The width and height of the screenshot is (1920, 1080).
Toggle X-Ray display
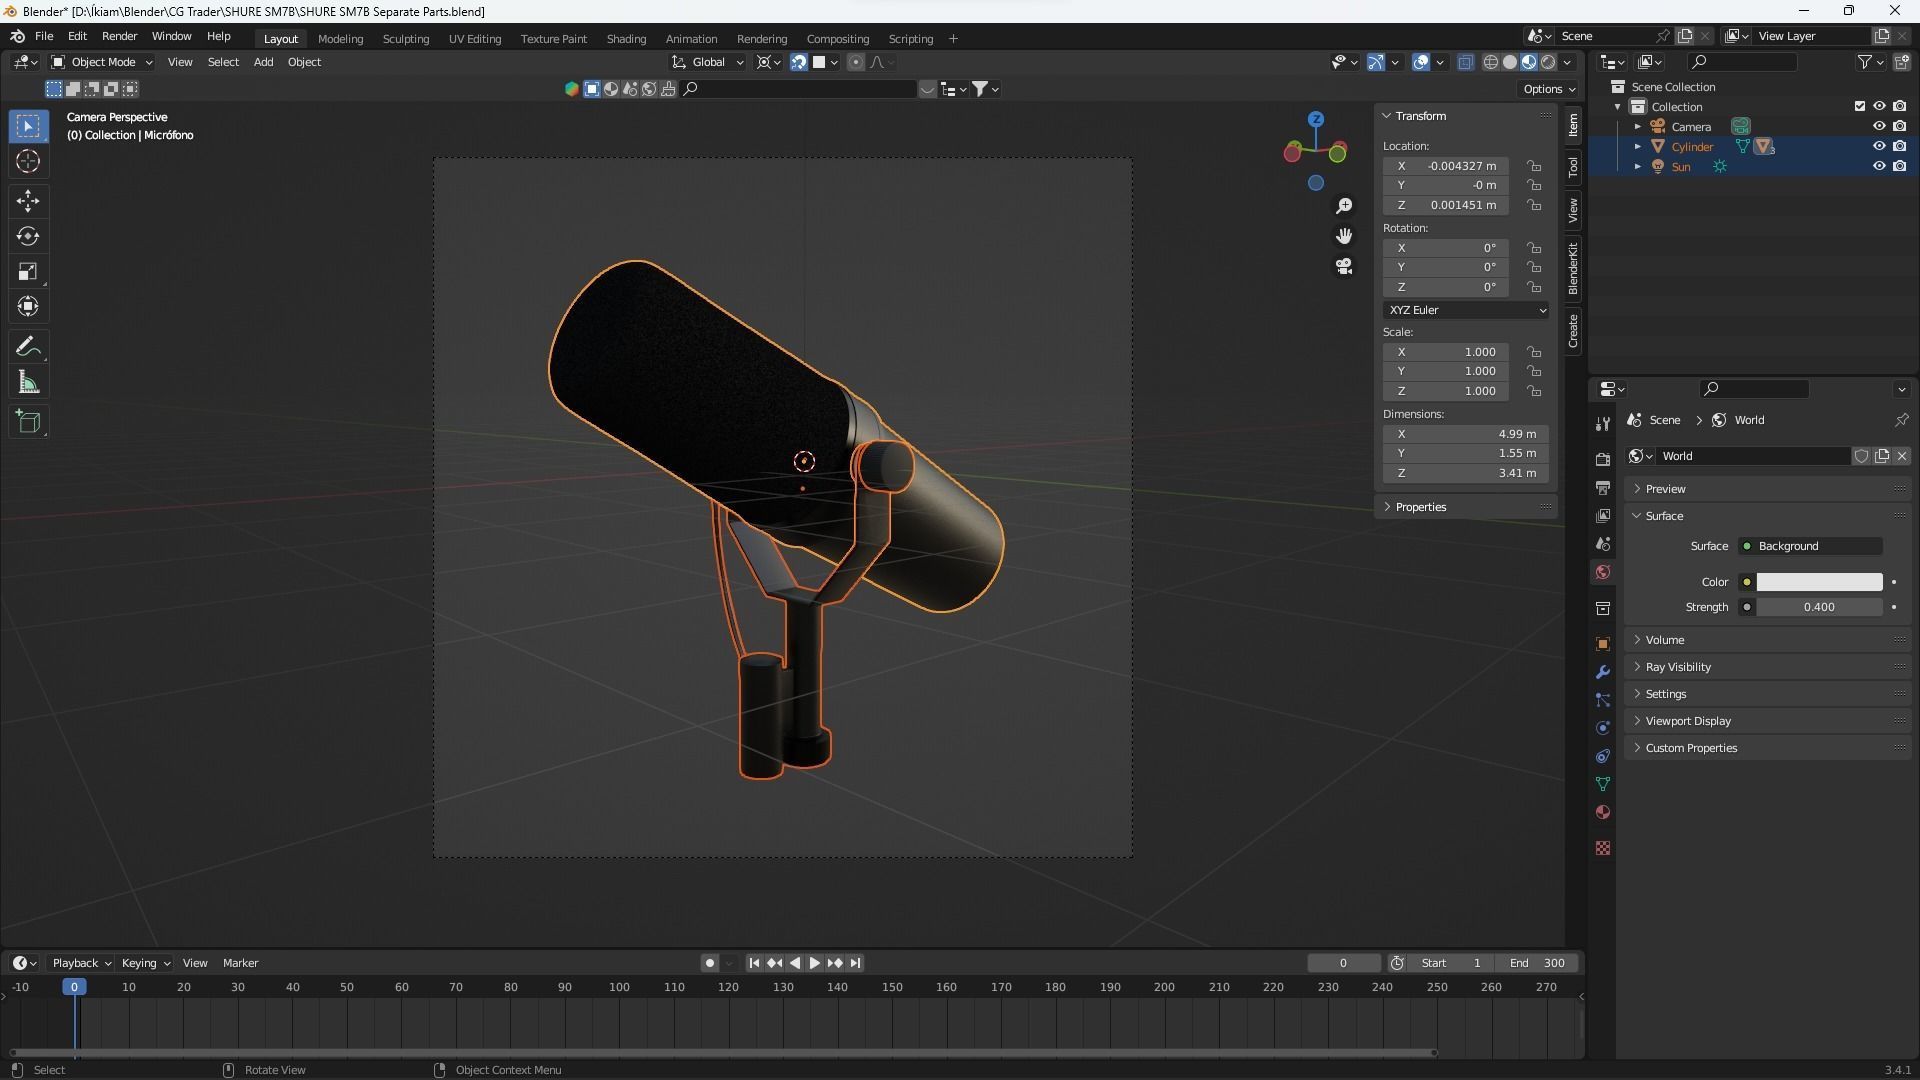point(1466,62)
